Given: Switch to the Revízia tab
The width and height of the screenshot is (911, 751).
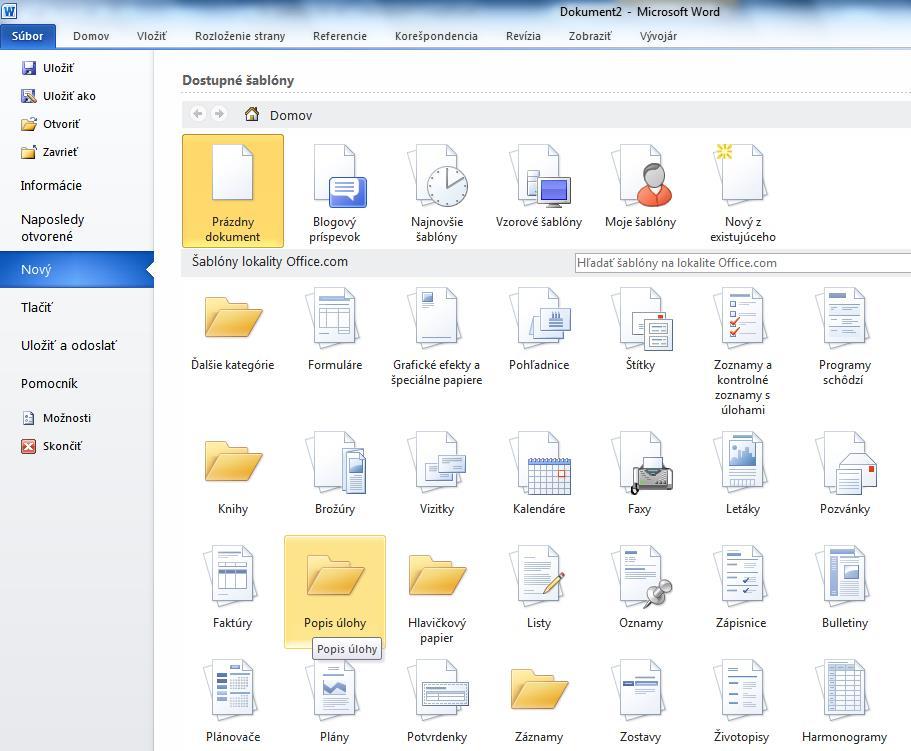Looking at the screenshot, I should click(523, 36).
